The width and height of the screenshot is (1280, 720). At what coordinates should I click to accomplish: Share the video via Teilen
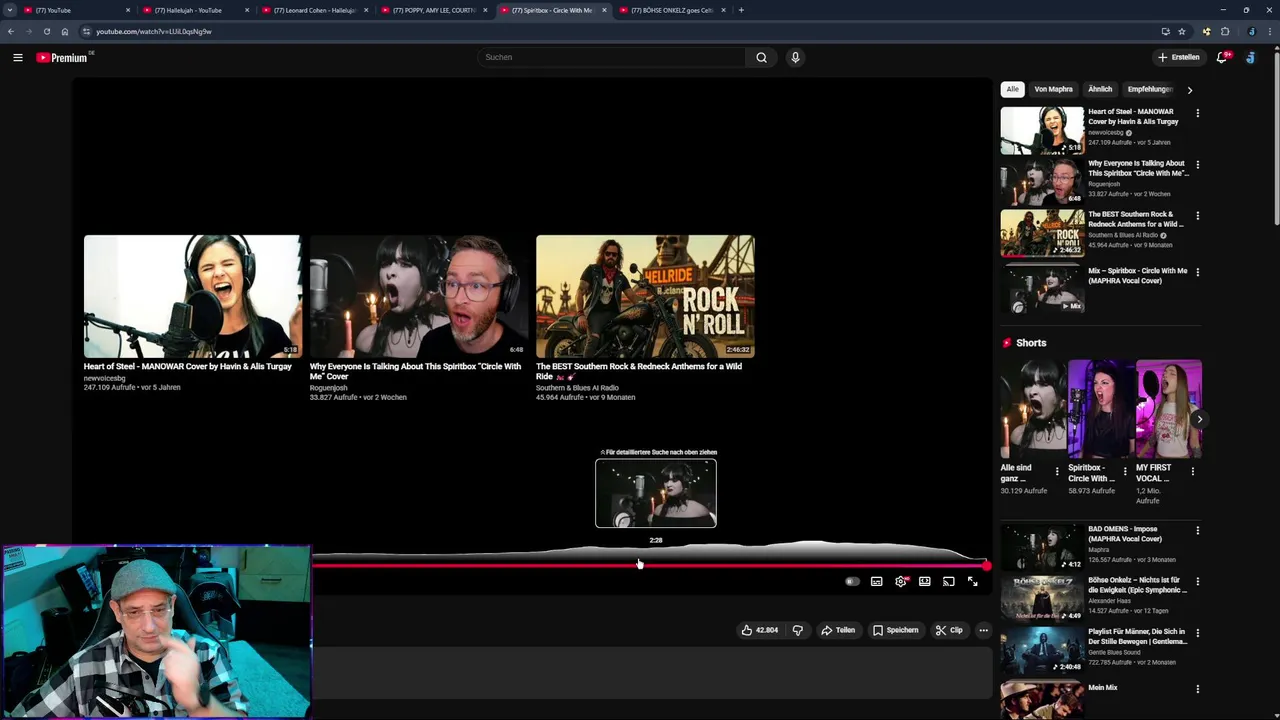tap(838, 630)
